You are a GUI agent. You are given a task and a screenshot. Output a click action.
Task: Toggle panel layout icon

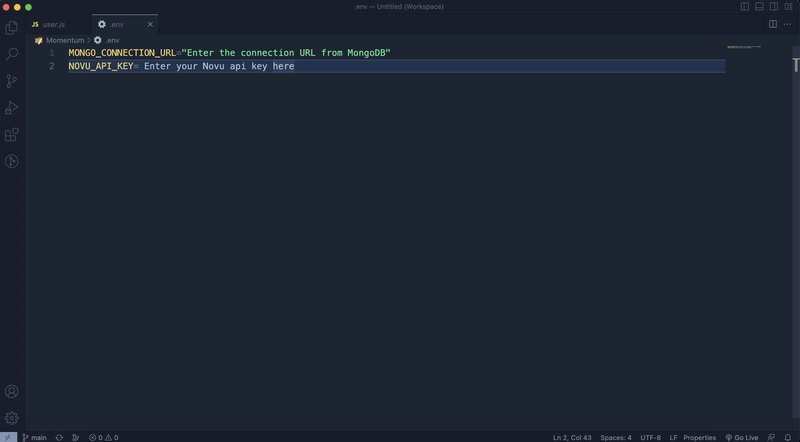(x=759, y=7)
